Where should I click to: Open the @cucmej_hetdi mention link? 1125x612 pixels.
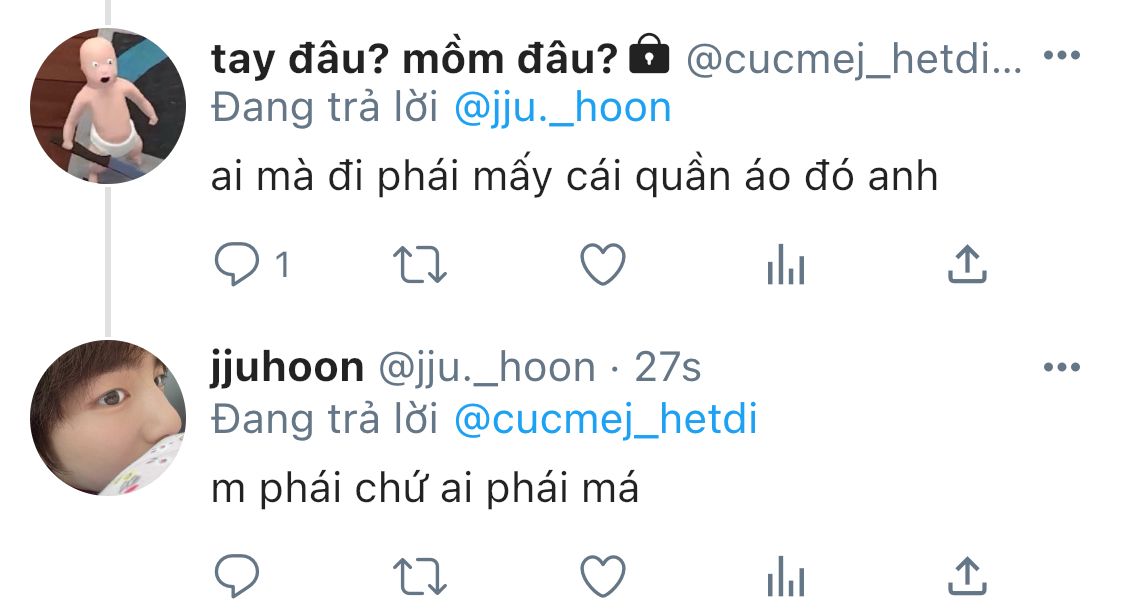[606, 420]
